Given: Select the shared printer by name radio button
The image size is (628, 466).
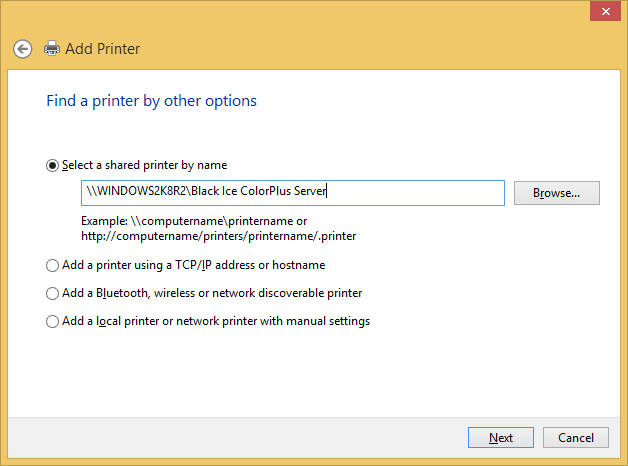Looking at the screenshot, I should [52, 165].
